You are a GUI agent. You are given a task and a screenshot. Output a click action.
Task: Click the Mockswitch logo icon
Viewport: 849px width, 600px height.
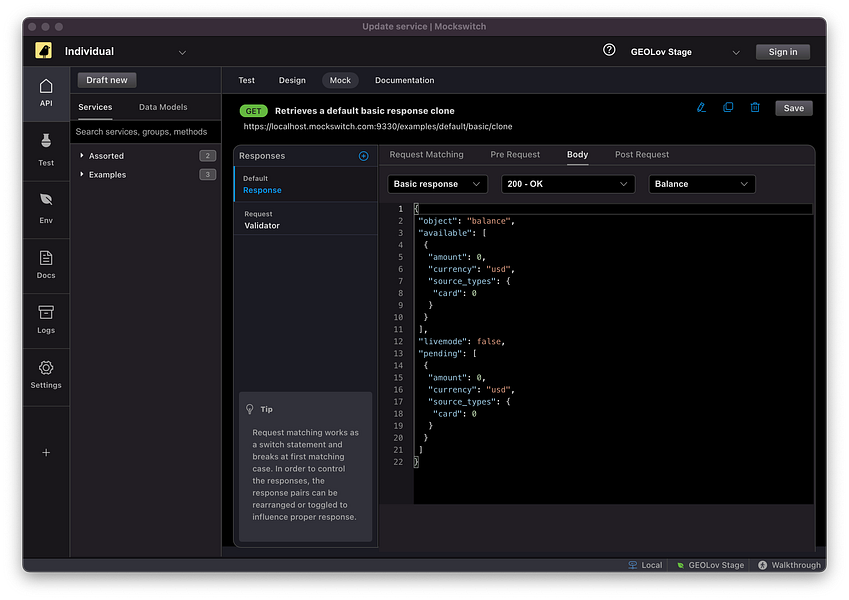(x=44, y=51)
